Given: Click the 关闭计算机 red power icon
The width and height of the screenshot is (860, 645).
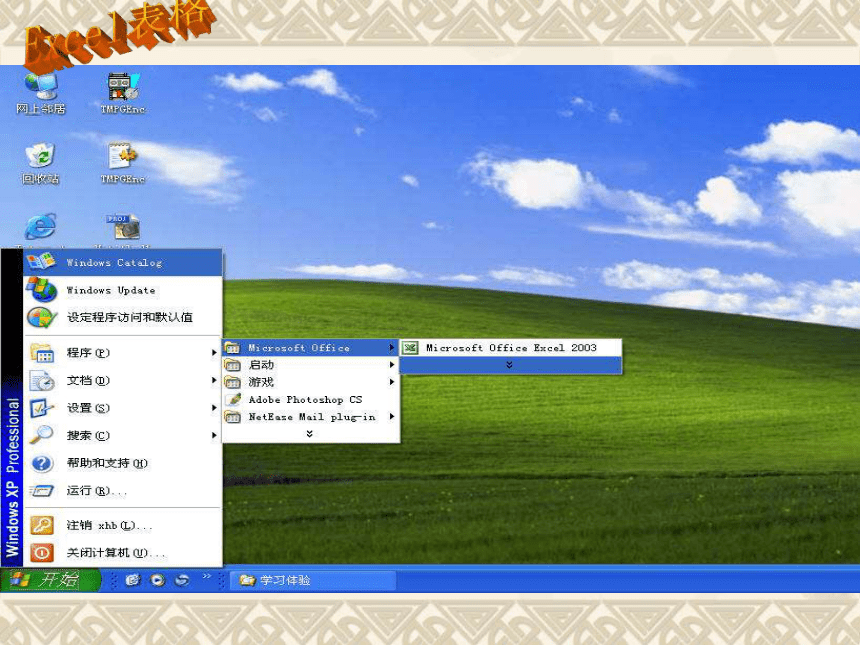Looking at the screenshot, I should pos(42,552).
